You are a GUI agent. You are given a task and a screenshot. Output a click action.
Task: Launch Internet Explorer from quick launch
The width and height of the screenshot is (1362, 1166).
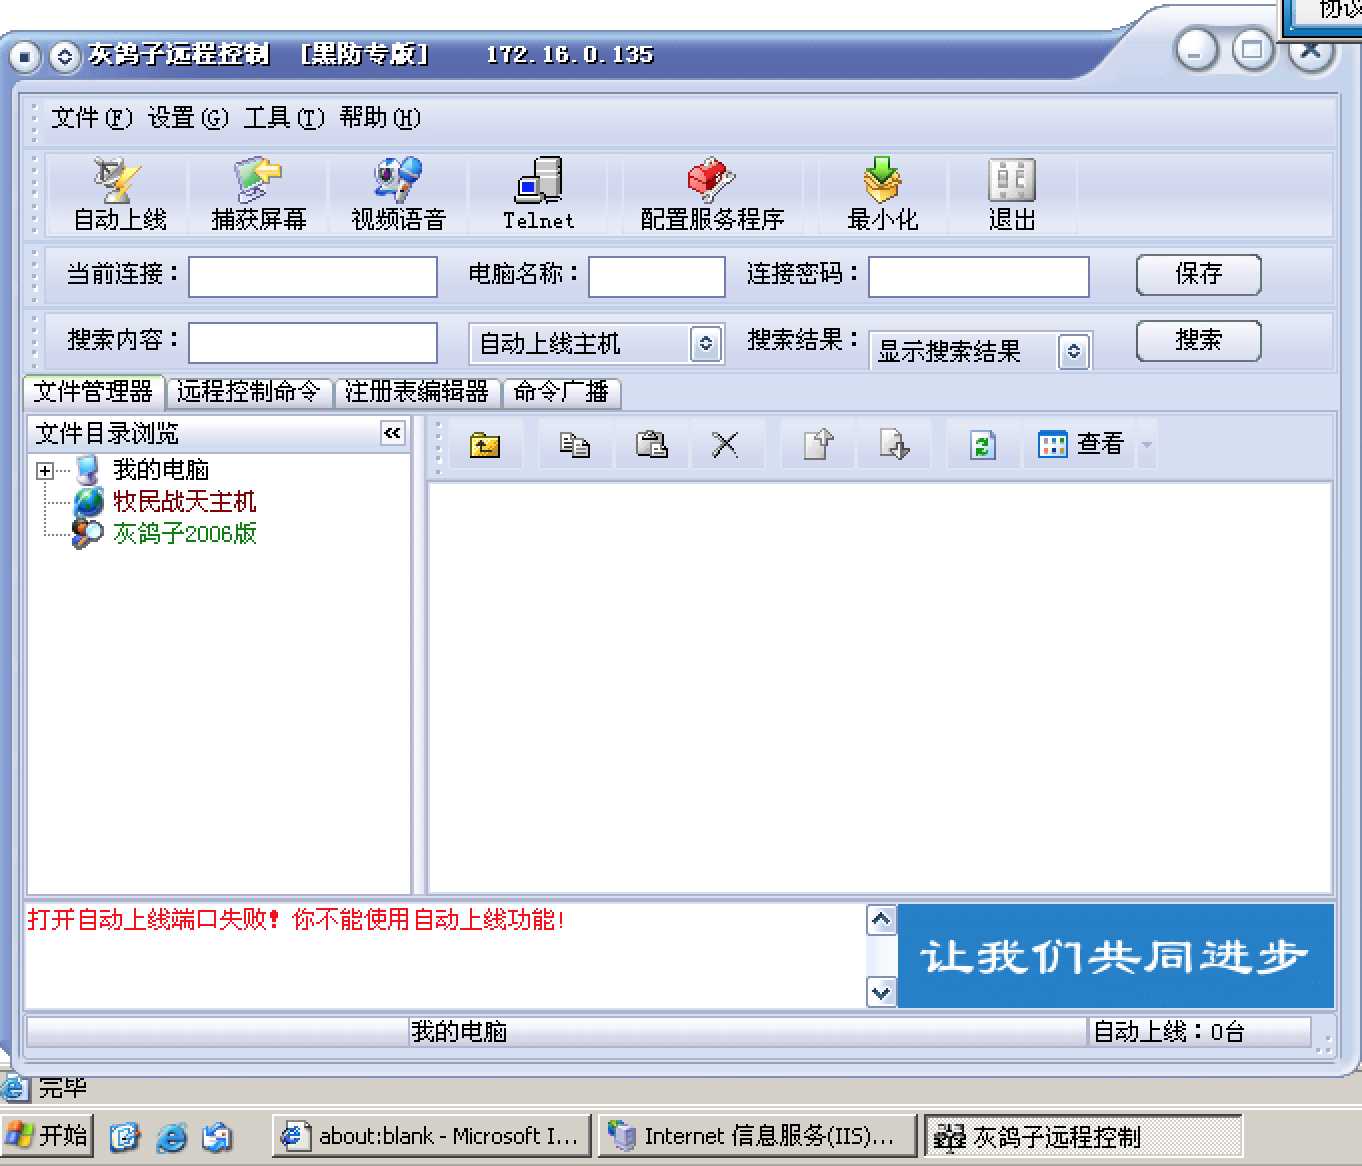point(172,1137)
